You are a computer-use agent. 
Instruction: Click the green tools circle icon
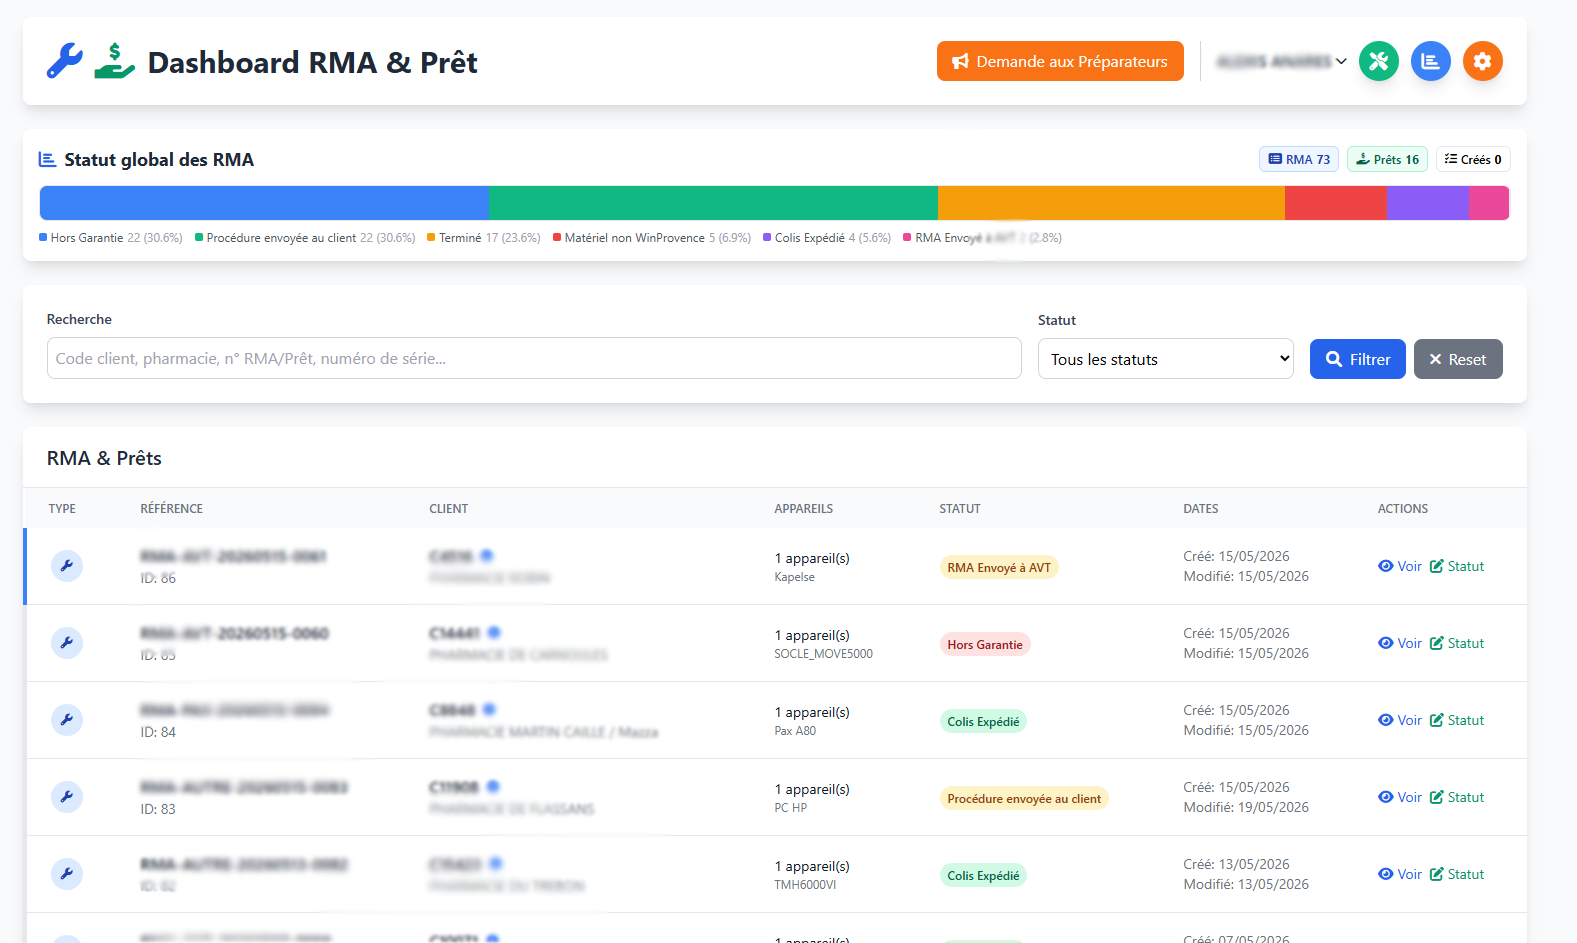pyautogui.click(x=1378, y=61)
